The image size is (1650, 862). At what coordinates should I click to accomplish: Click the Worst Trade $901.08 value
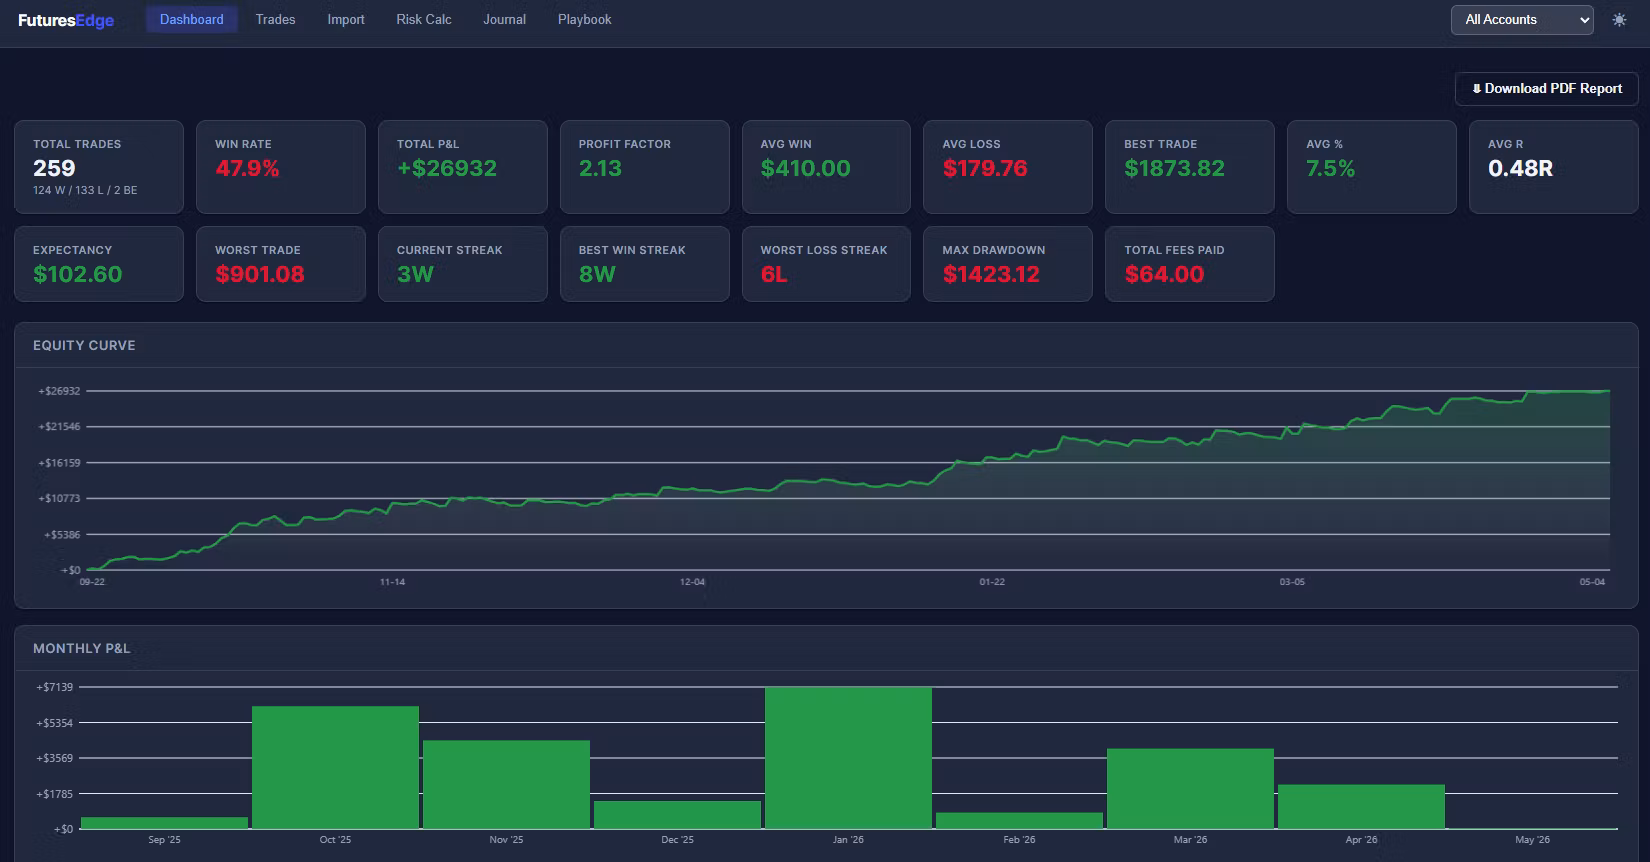260,275
